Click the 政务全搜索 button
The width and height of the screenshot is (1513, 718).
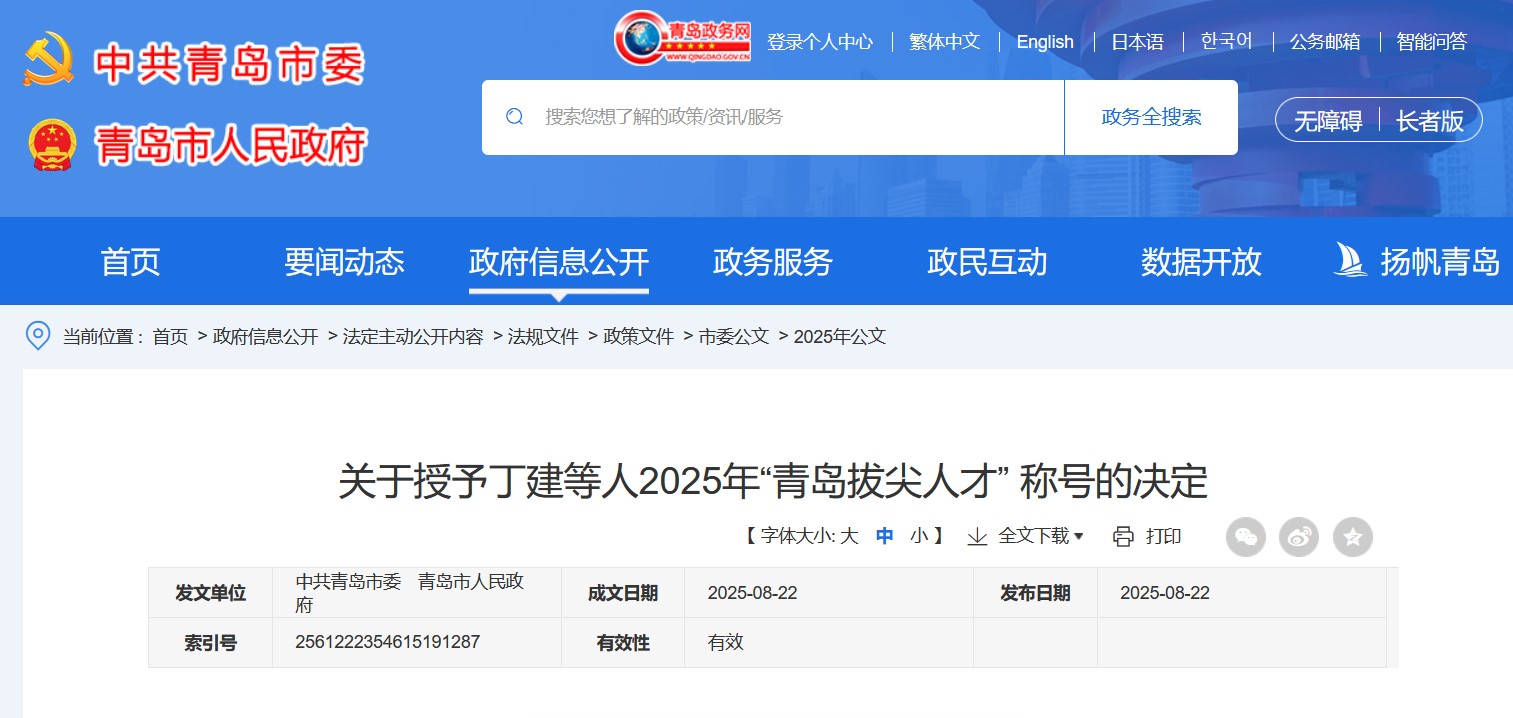point(1151,117)
